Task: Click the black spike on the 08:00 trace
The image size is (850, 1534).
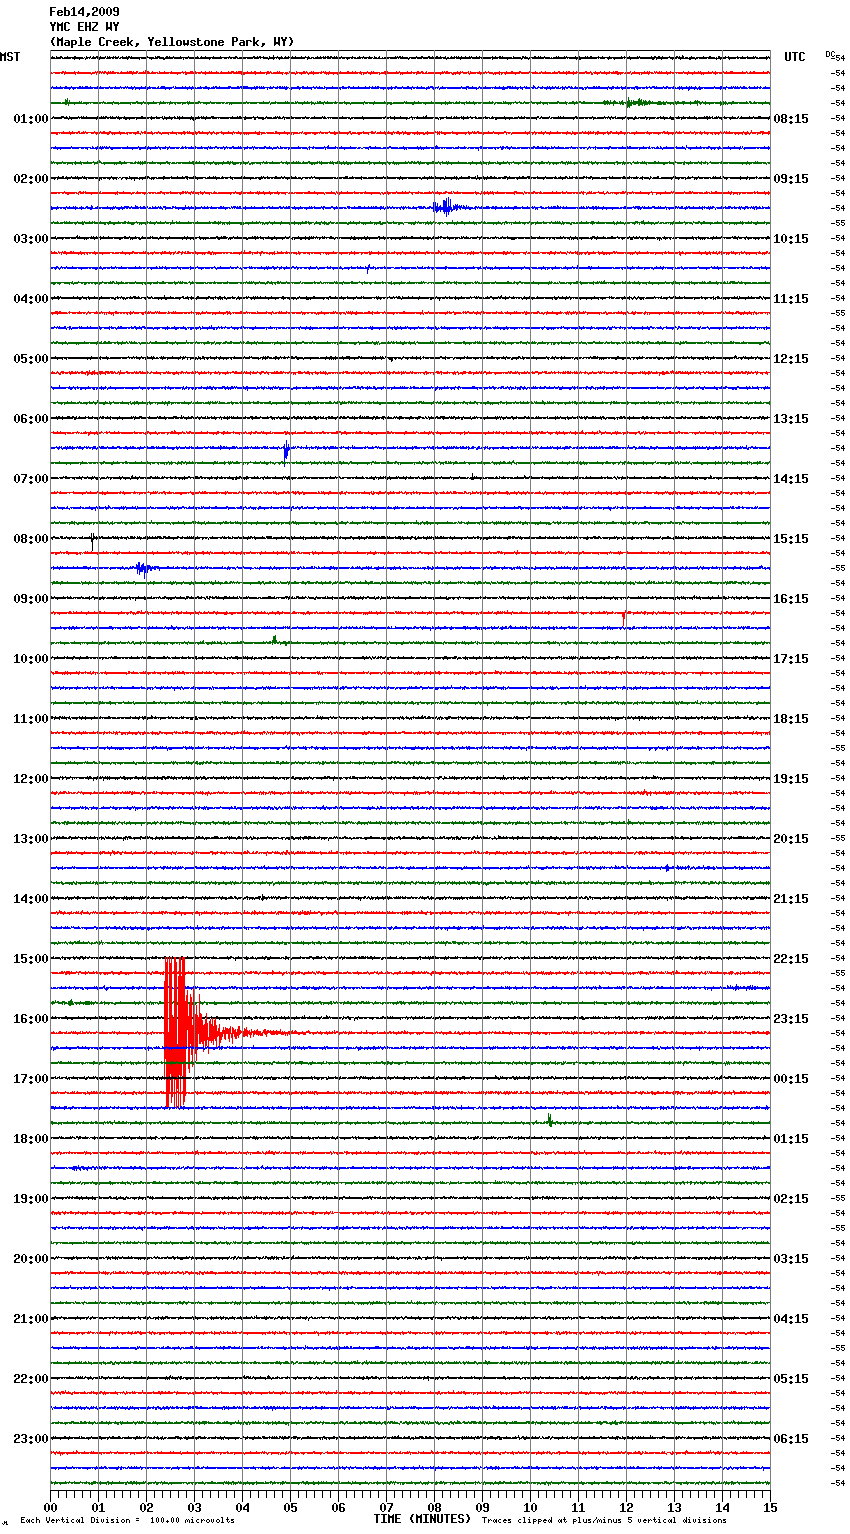Action: tap(93, 541)
